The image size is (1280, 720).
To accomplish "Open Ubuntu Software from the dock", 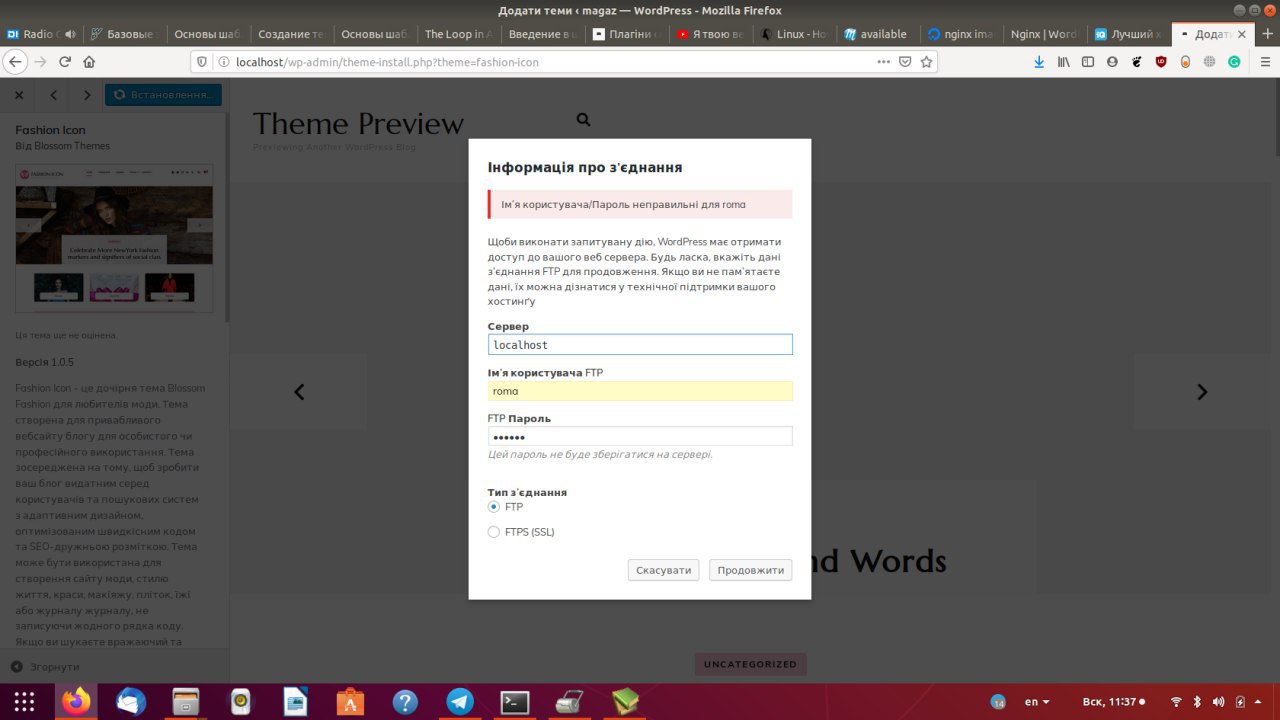I will 350,702.
